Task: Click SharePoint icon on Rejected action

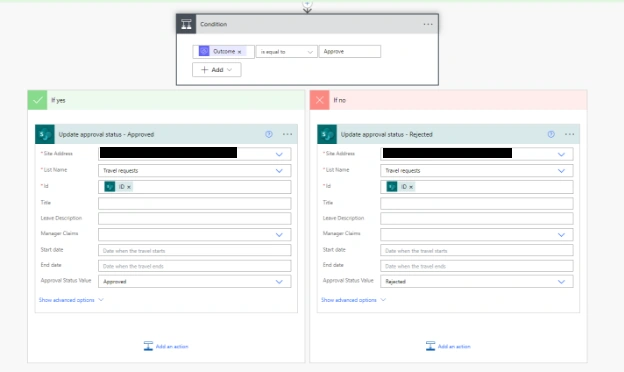Action: (327, 134)
